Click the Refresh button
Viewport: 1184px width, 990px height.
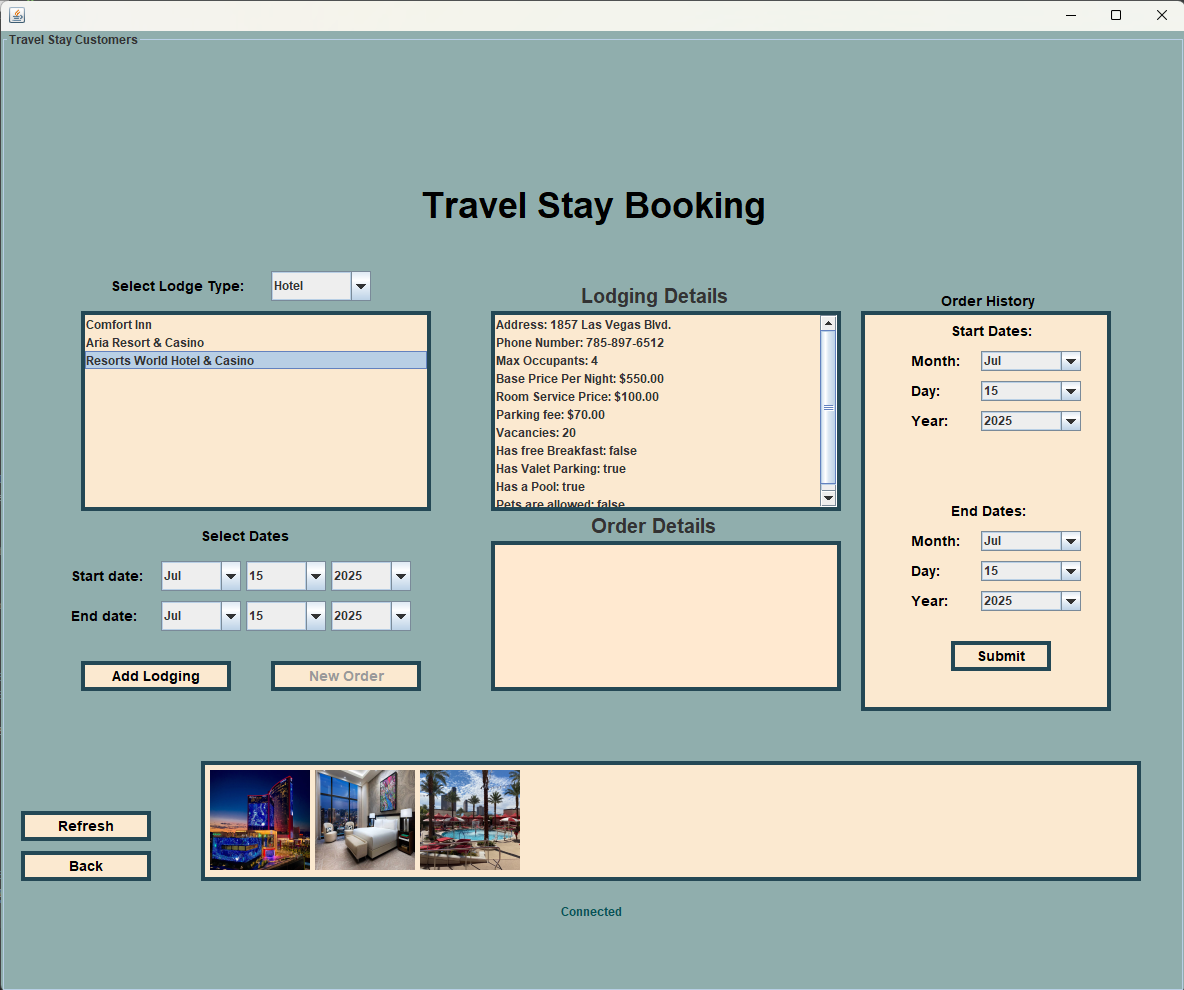[86, 826]
